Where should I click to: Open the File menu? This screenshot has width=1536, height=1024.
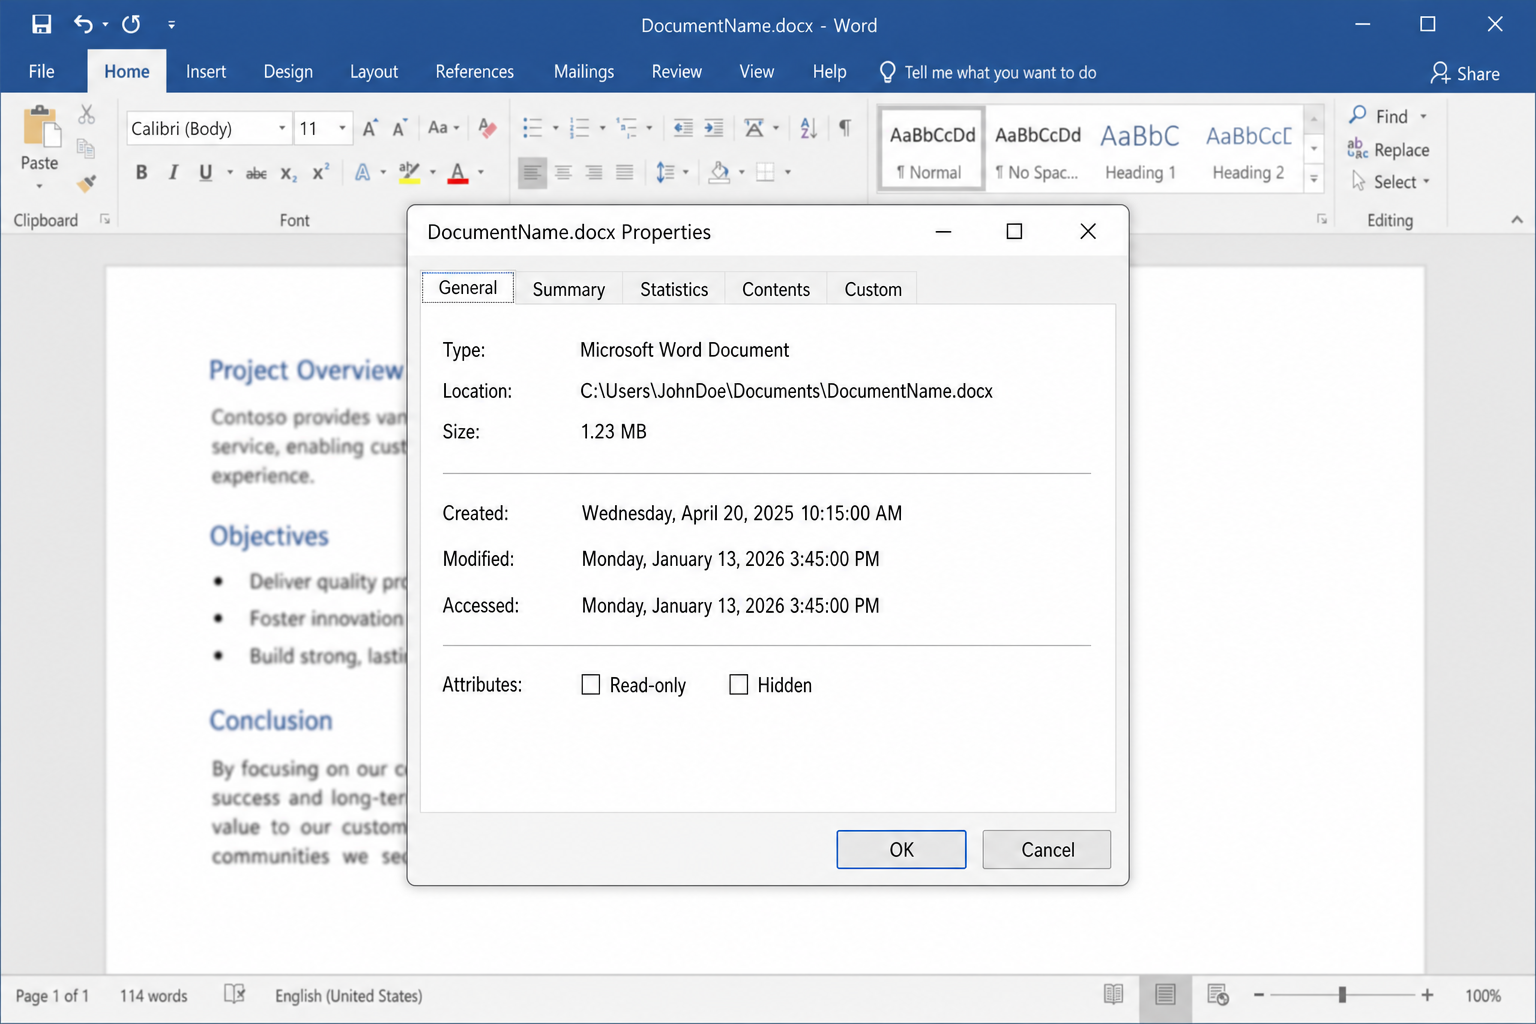[42, 72]
